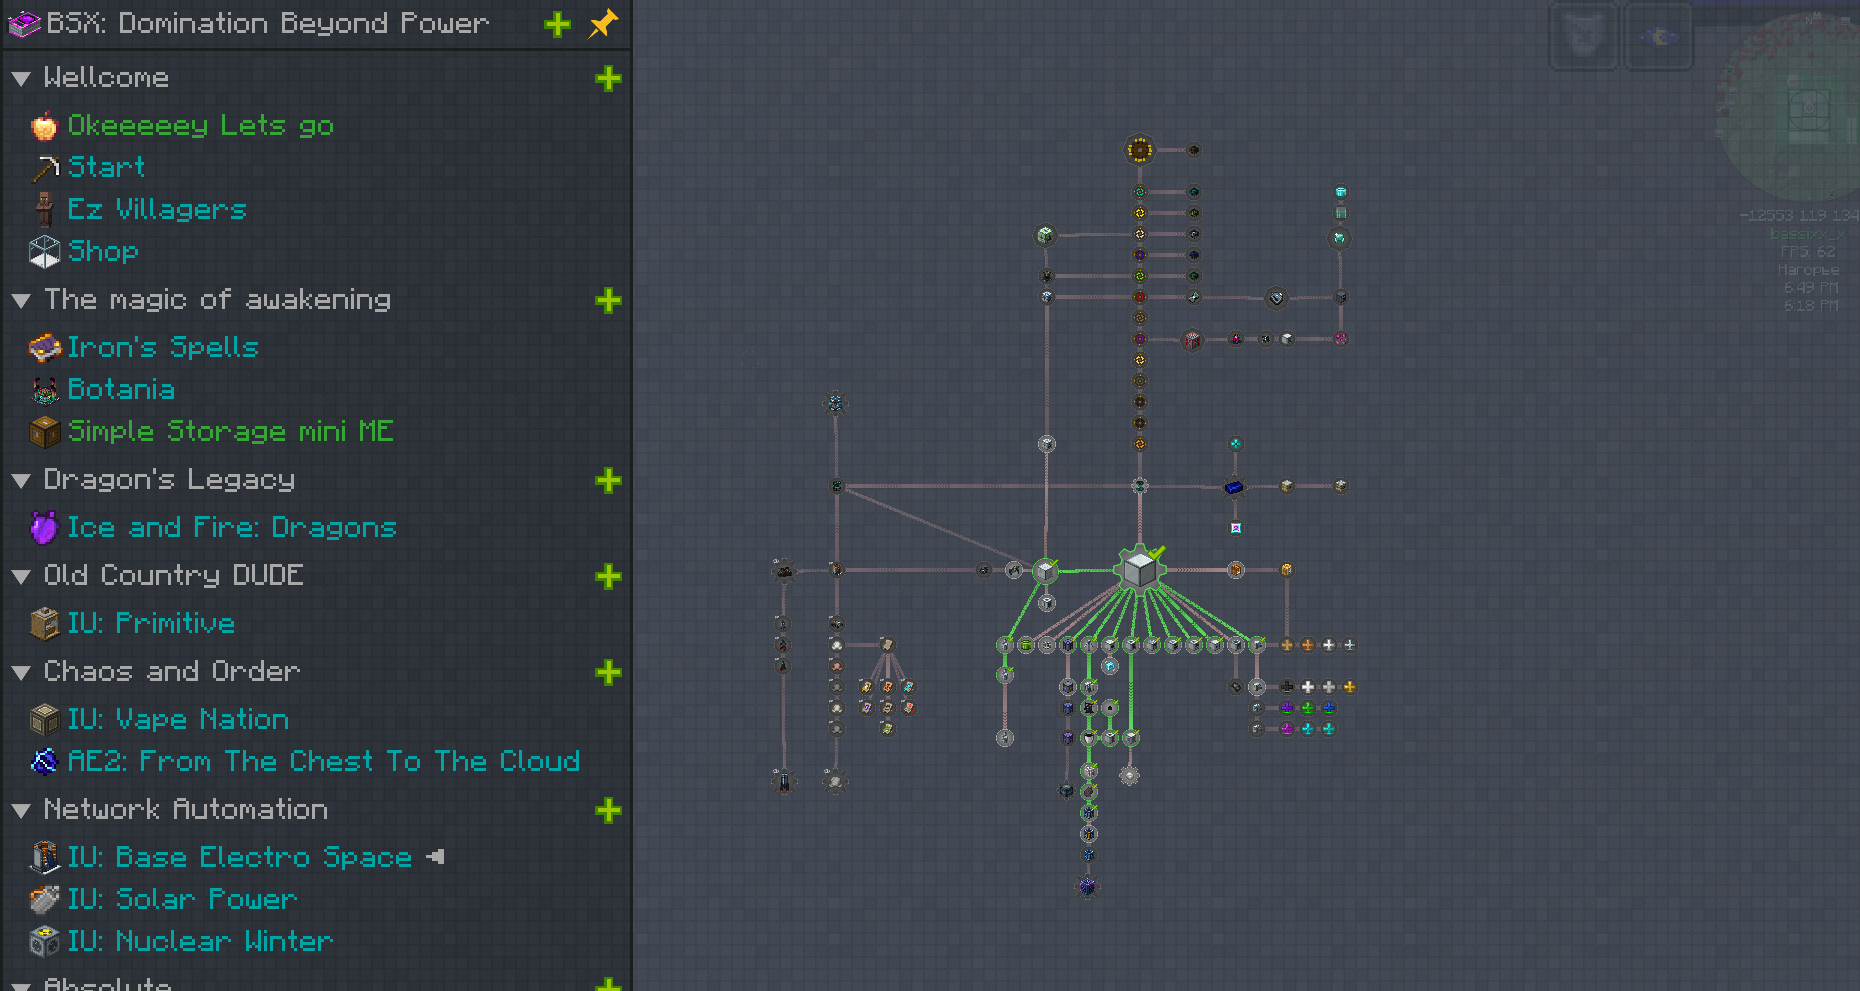Viewport: 1860px width, 991px height.
Task: Select the red cube quest node
Action: 1192,340
